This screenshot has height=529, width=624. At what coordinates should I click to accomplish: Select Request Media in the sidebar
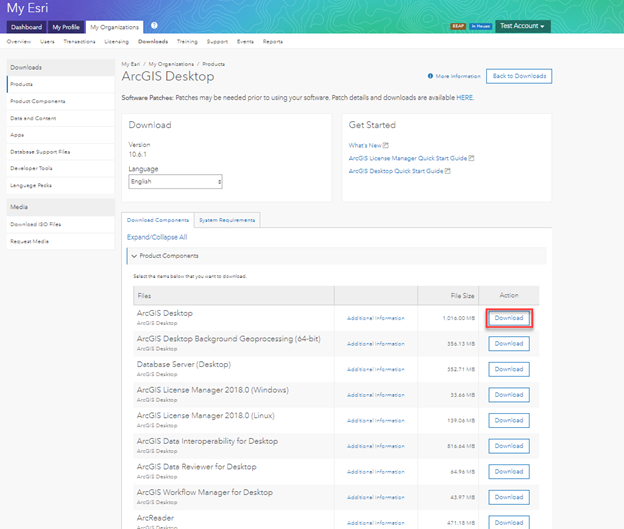tap(60, 242)
